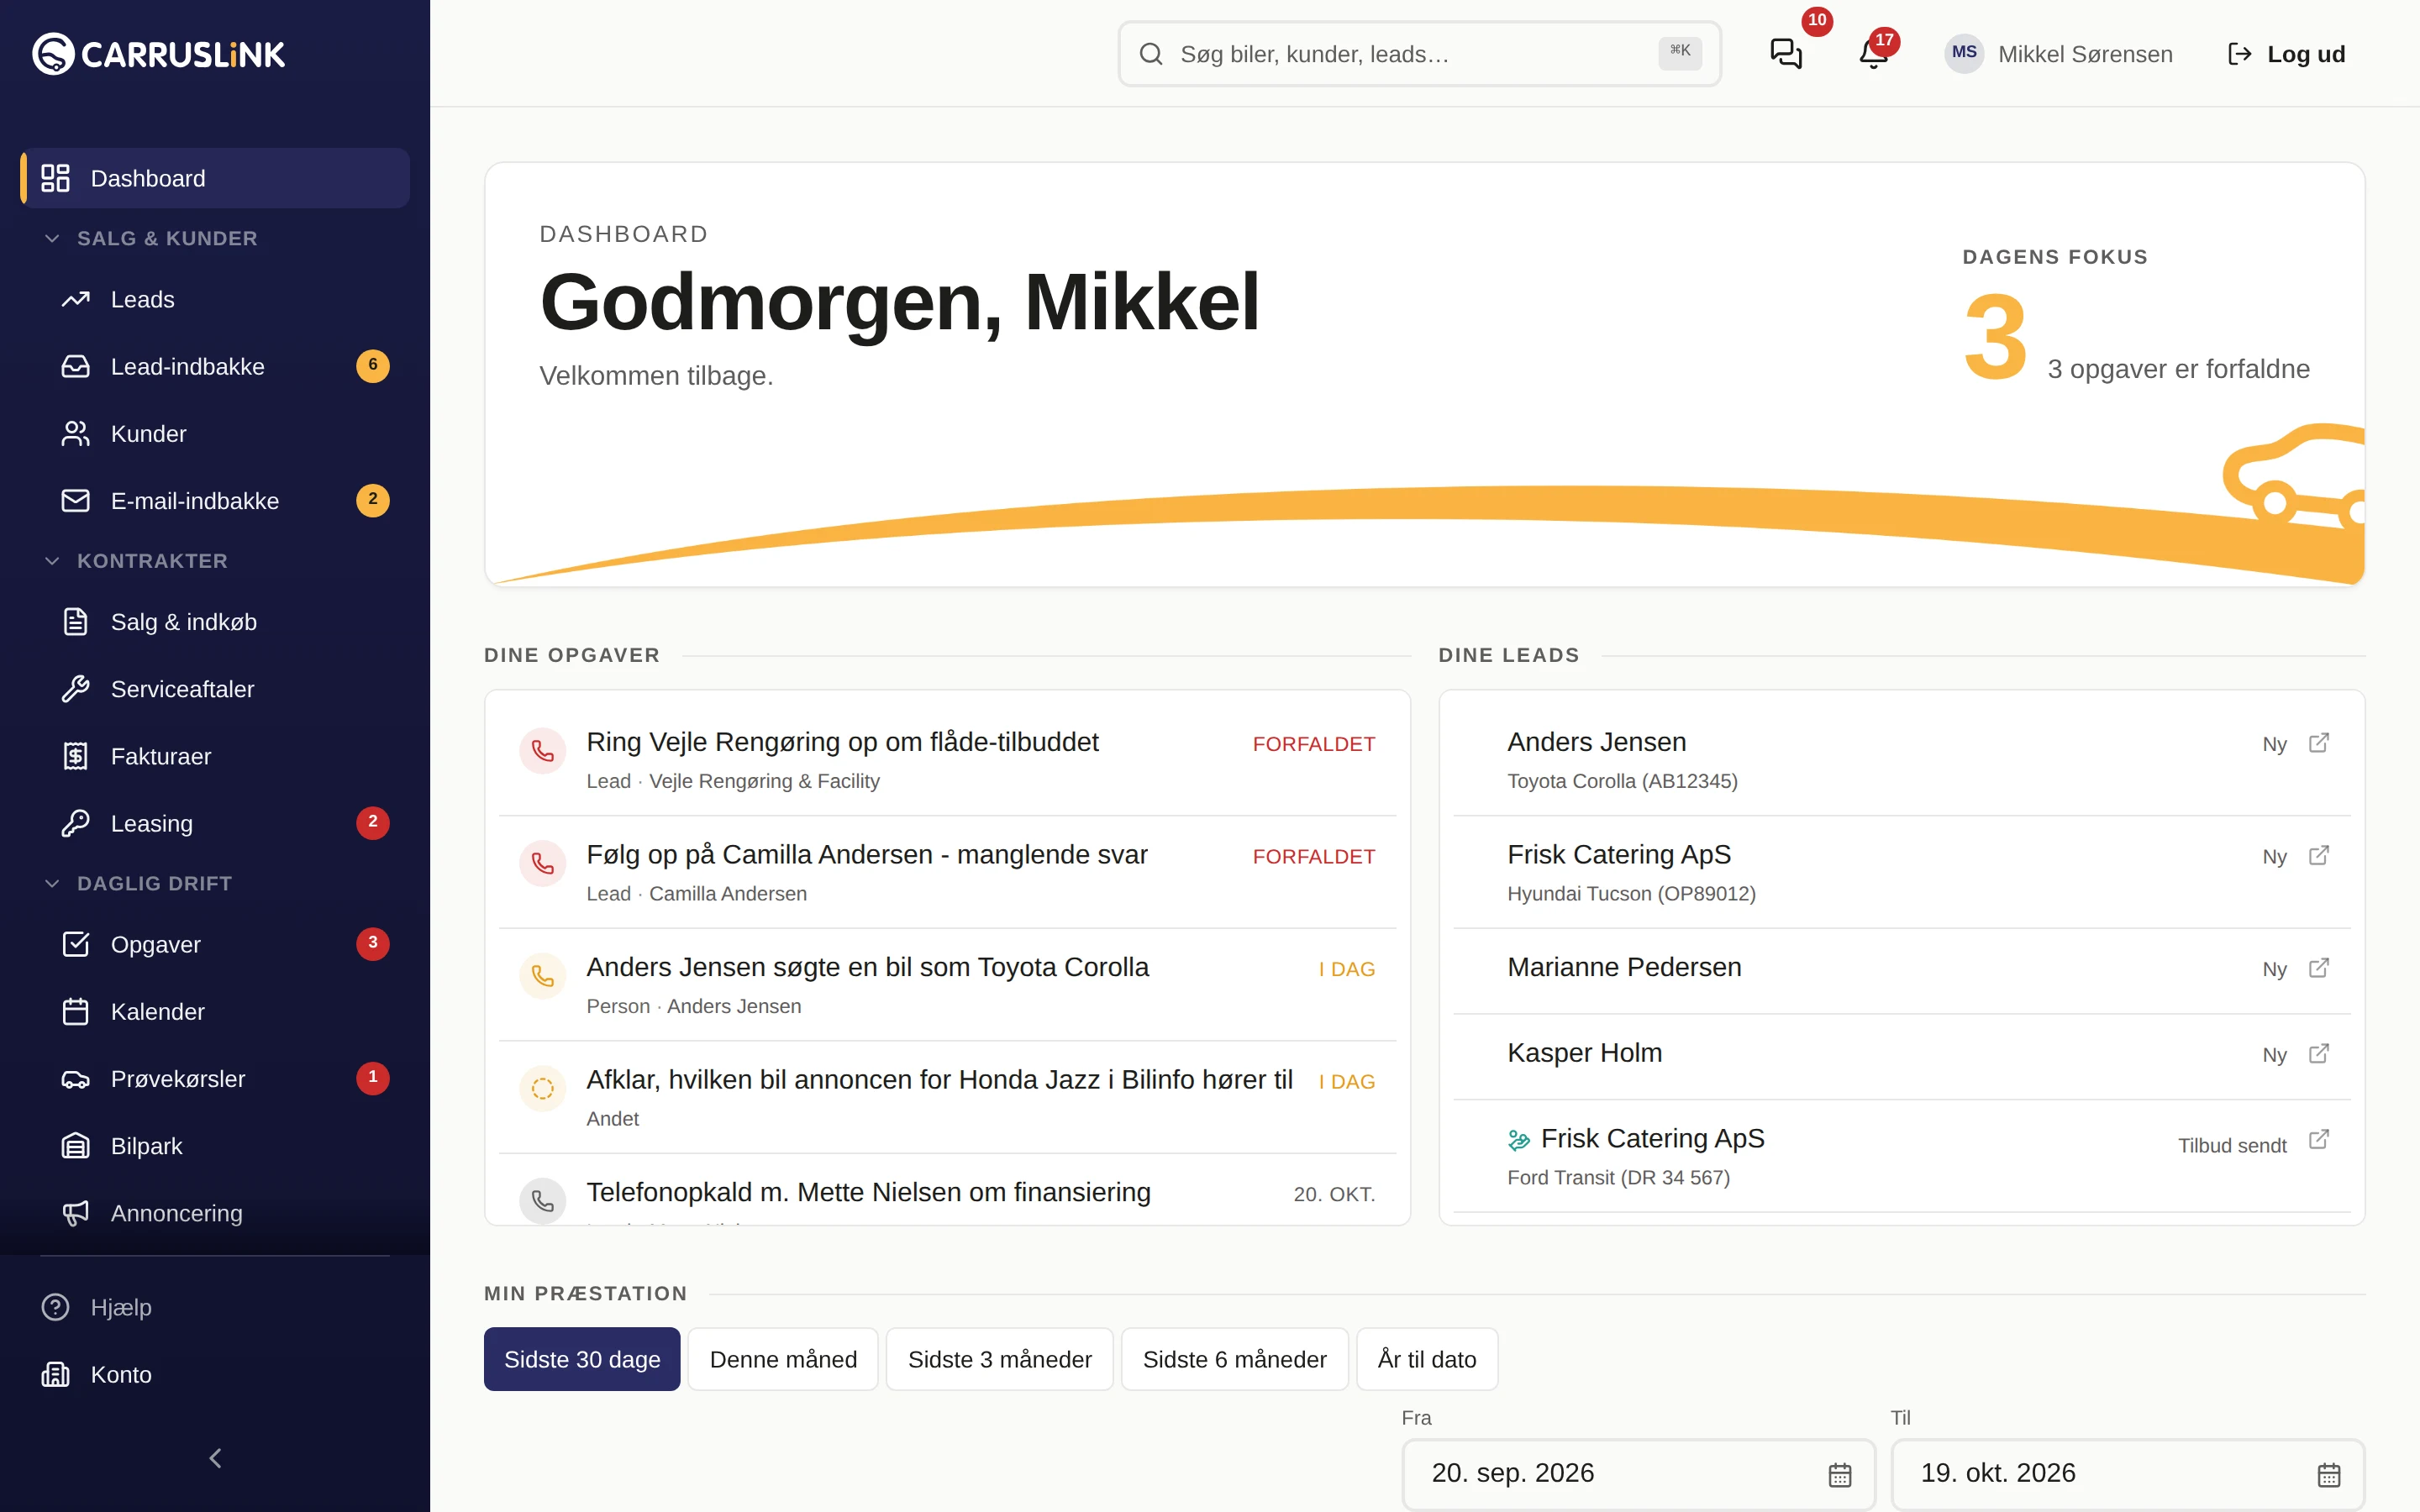The width and height of the screenshot is (2420, 1512).
Task: Open external link for Anders Jensen lead
Action: tap(2319, 743)
